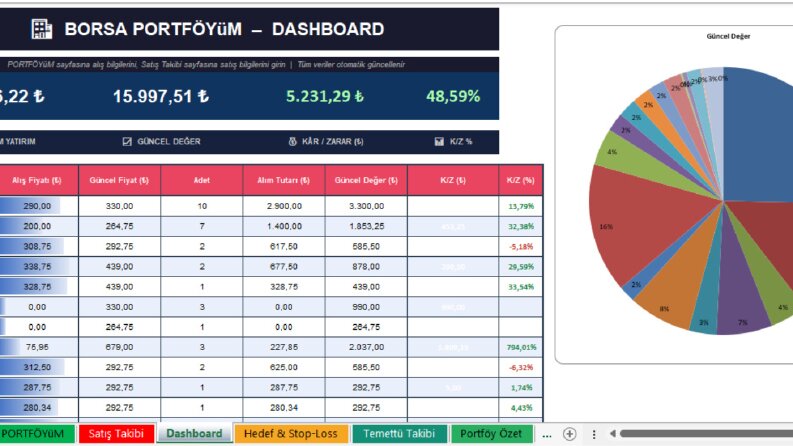Select the K/Z (₺) column header
Viewport: 793px width, 446px height.
click(x=453, y=180)
